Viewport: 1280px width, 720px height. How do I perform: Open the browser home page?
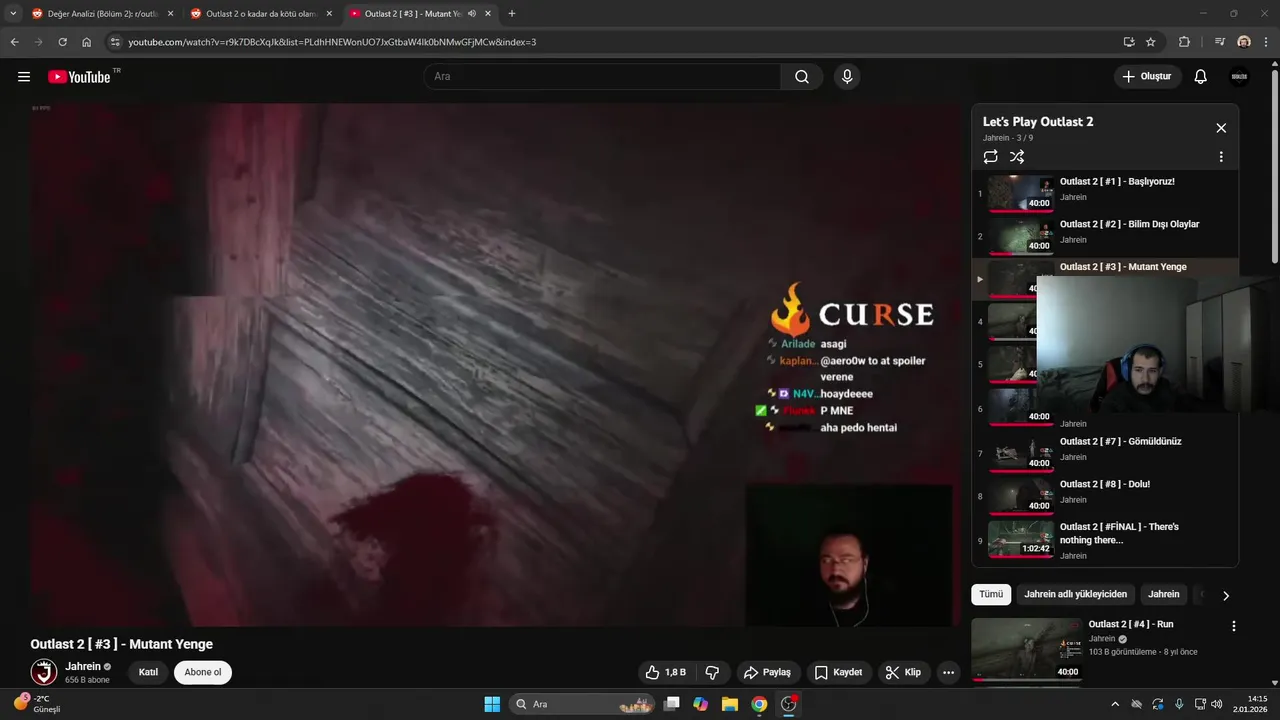click(86, 42)
